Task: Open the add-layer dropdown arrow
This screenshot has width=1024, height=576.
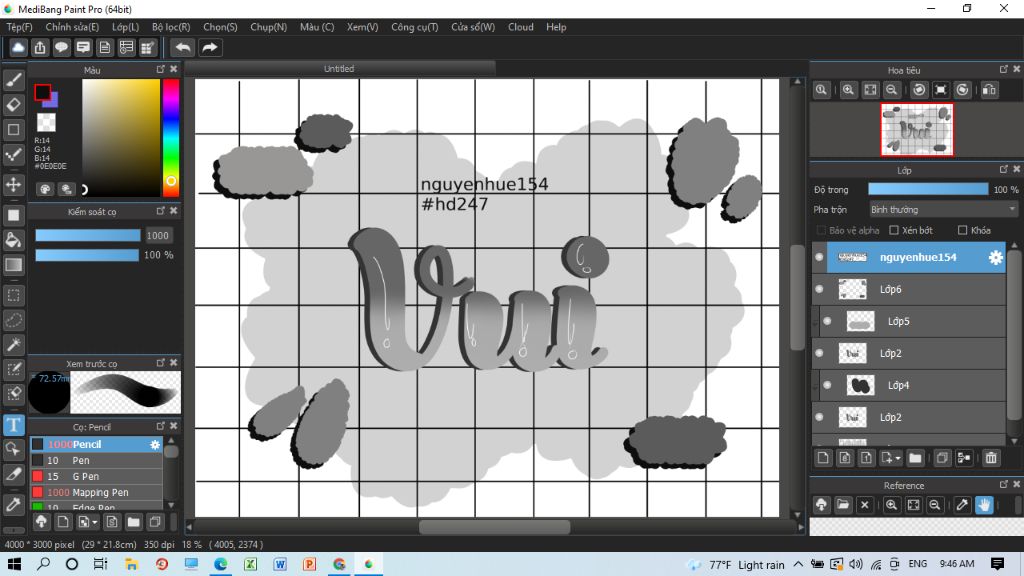Action: [x=897, y=458]
